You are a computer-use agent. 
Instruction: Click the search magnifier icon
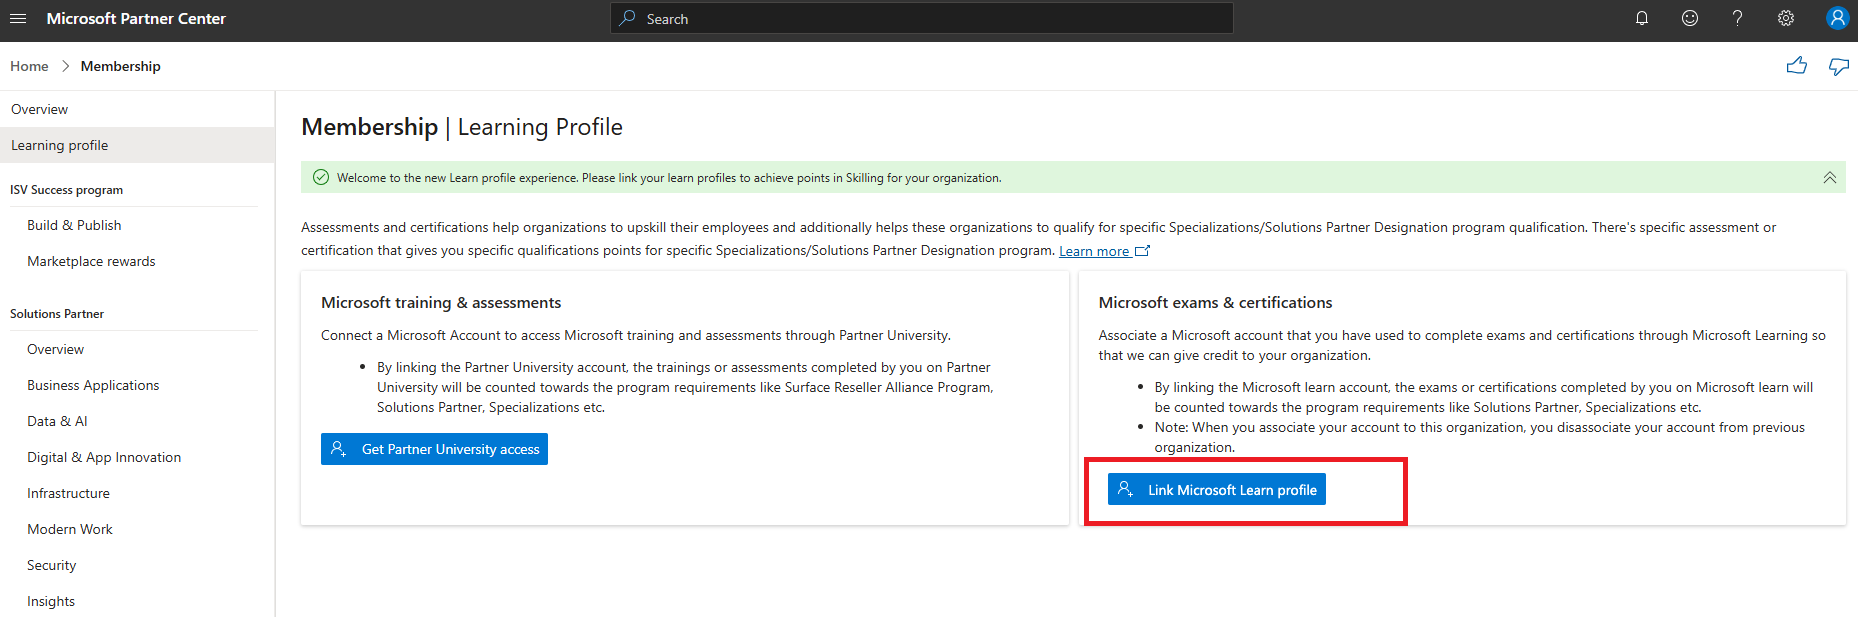pos(627,18)
